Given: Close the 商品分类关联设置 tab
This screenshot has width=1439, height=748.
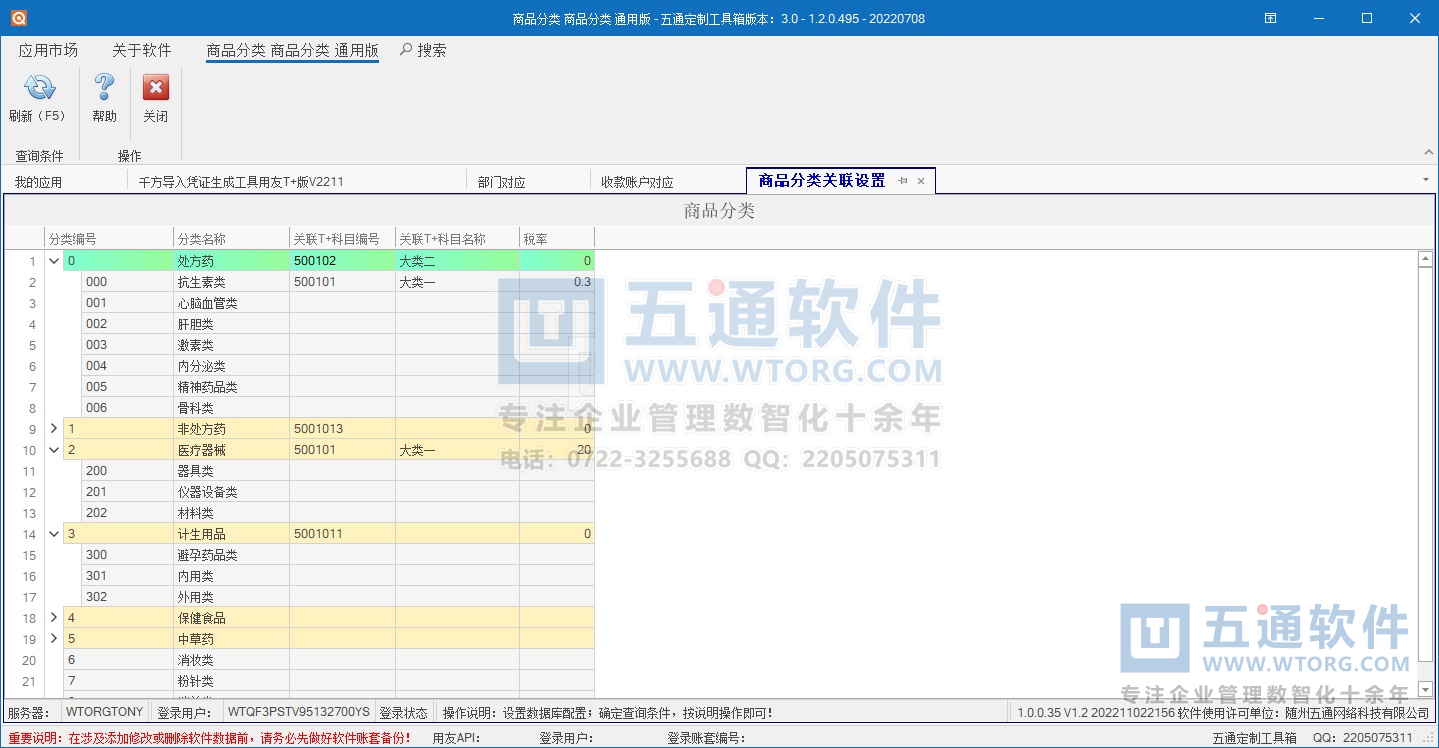Looking at the screenshot, I should tap(921, 181).
